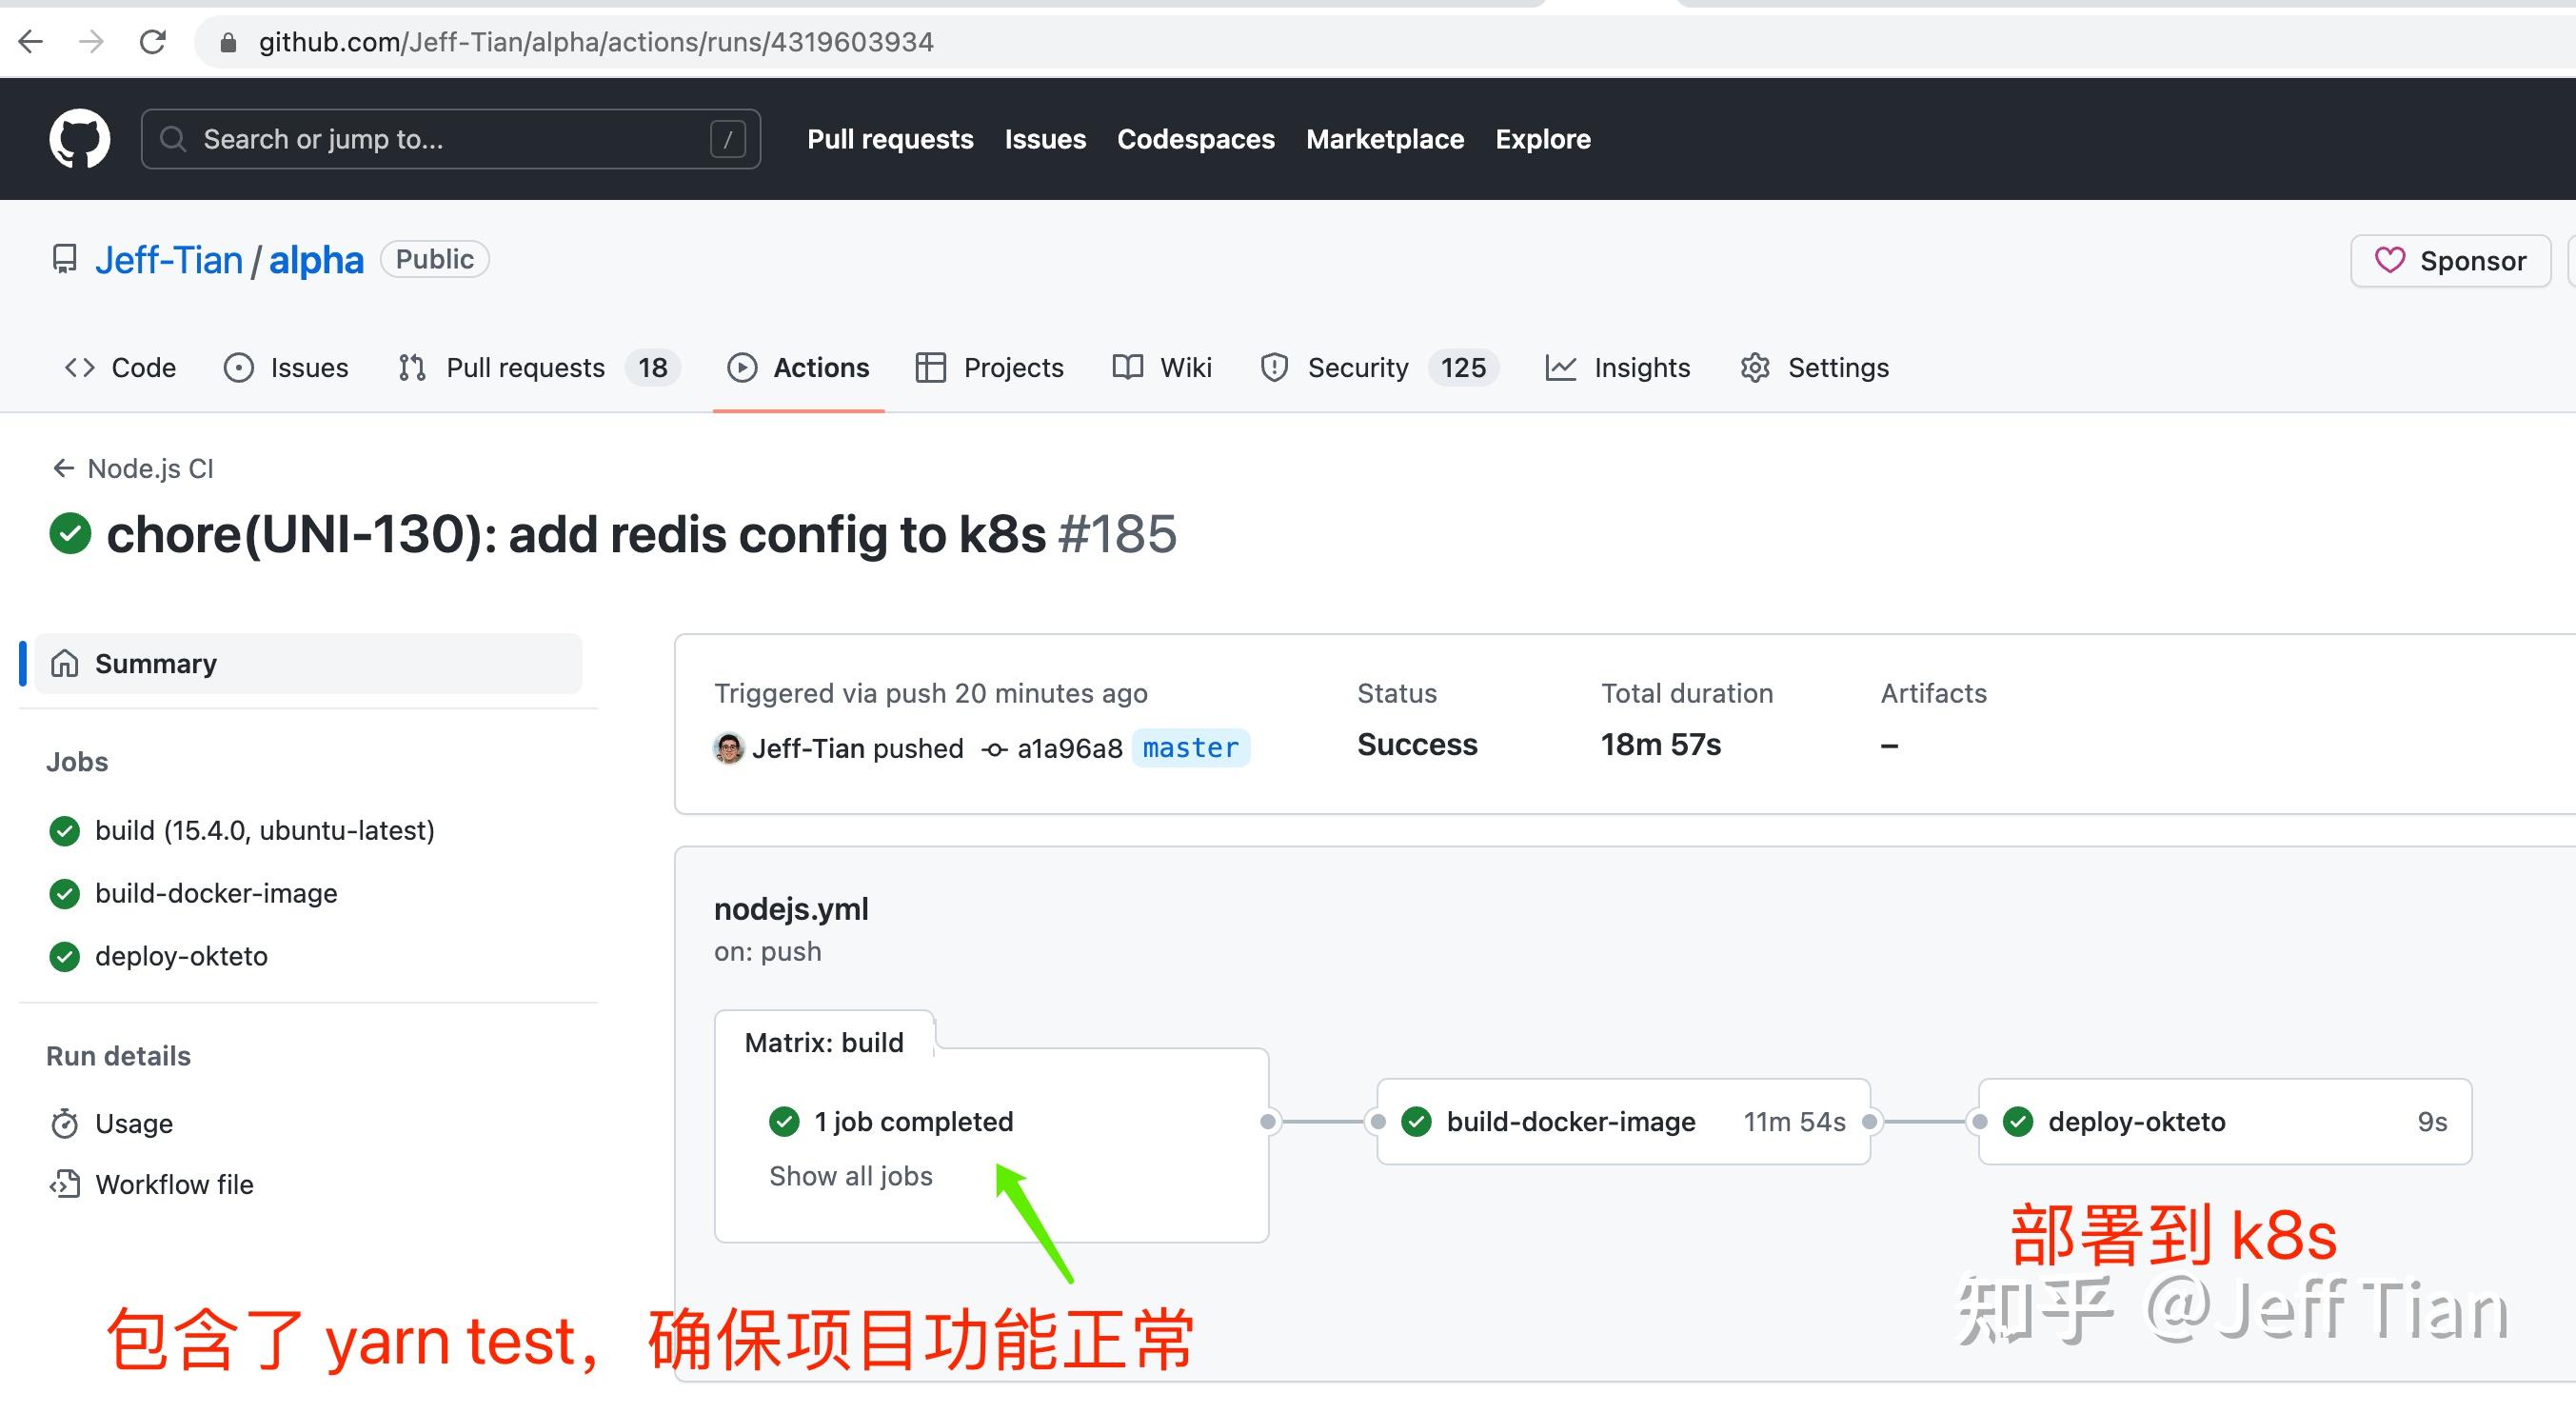This screenshot has width=2576, height=1413.
Task: Open the alpha repository link
Action: [316, 260]
